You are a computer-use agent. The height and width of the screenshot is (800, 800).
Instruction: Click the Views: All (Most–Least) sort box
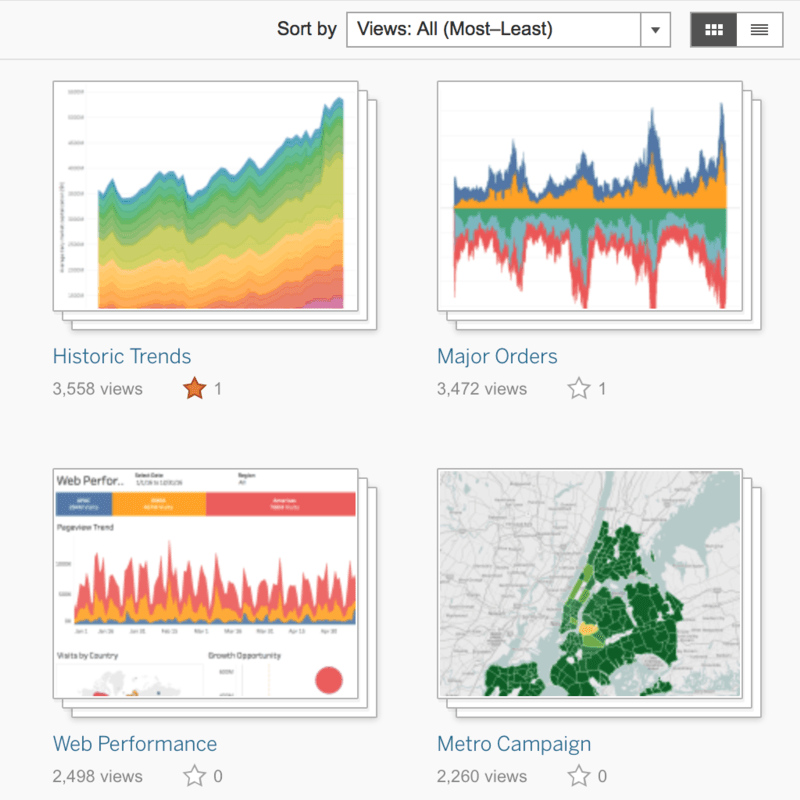[493, 30]
